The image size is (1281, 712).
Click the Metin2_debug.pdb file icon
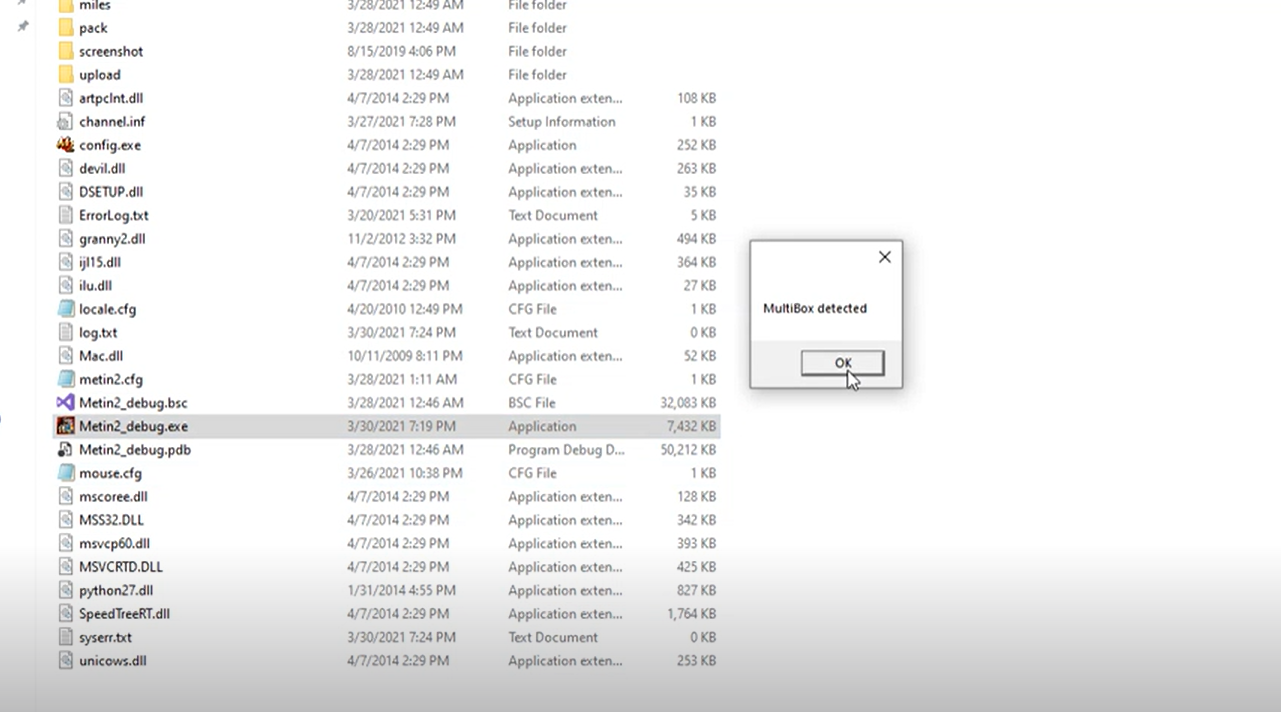point(66,450)
